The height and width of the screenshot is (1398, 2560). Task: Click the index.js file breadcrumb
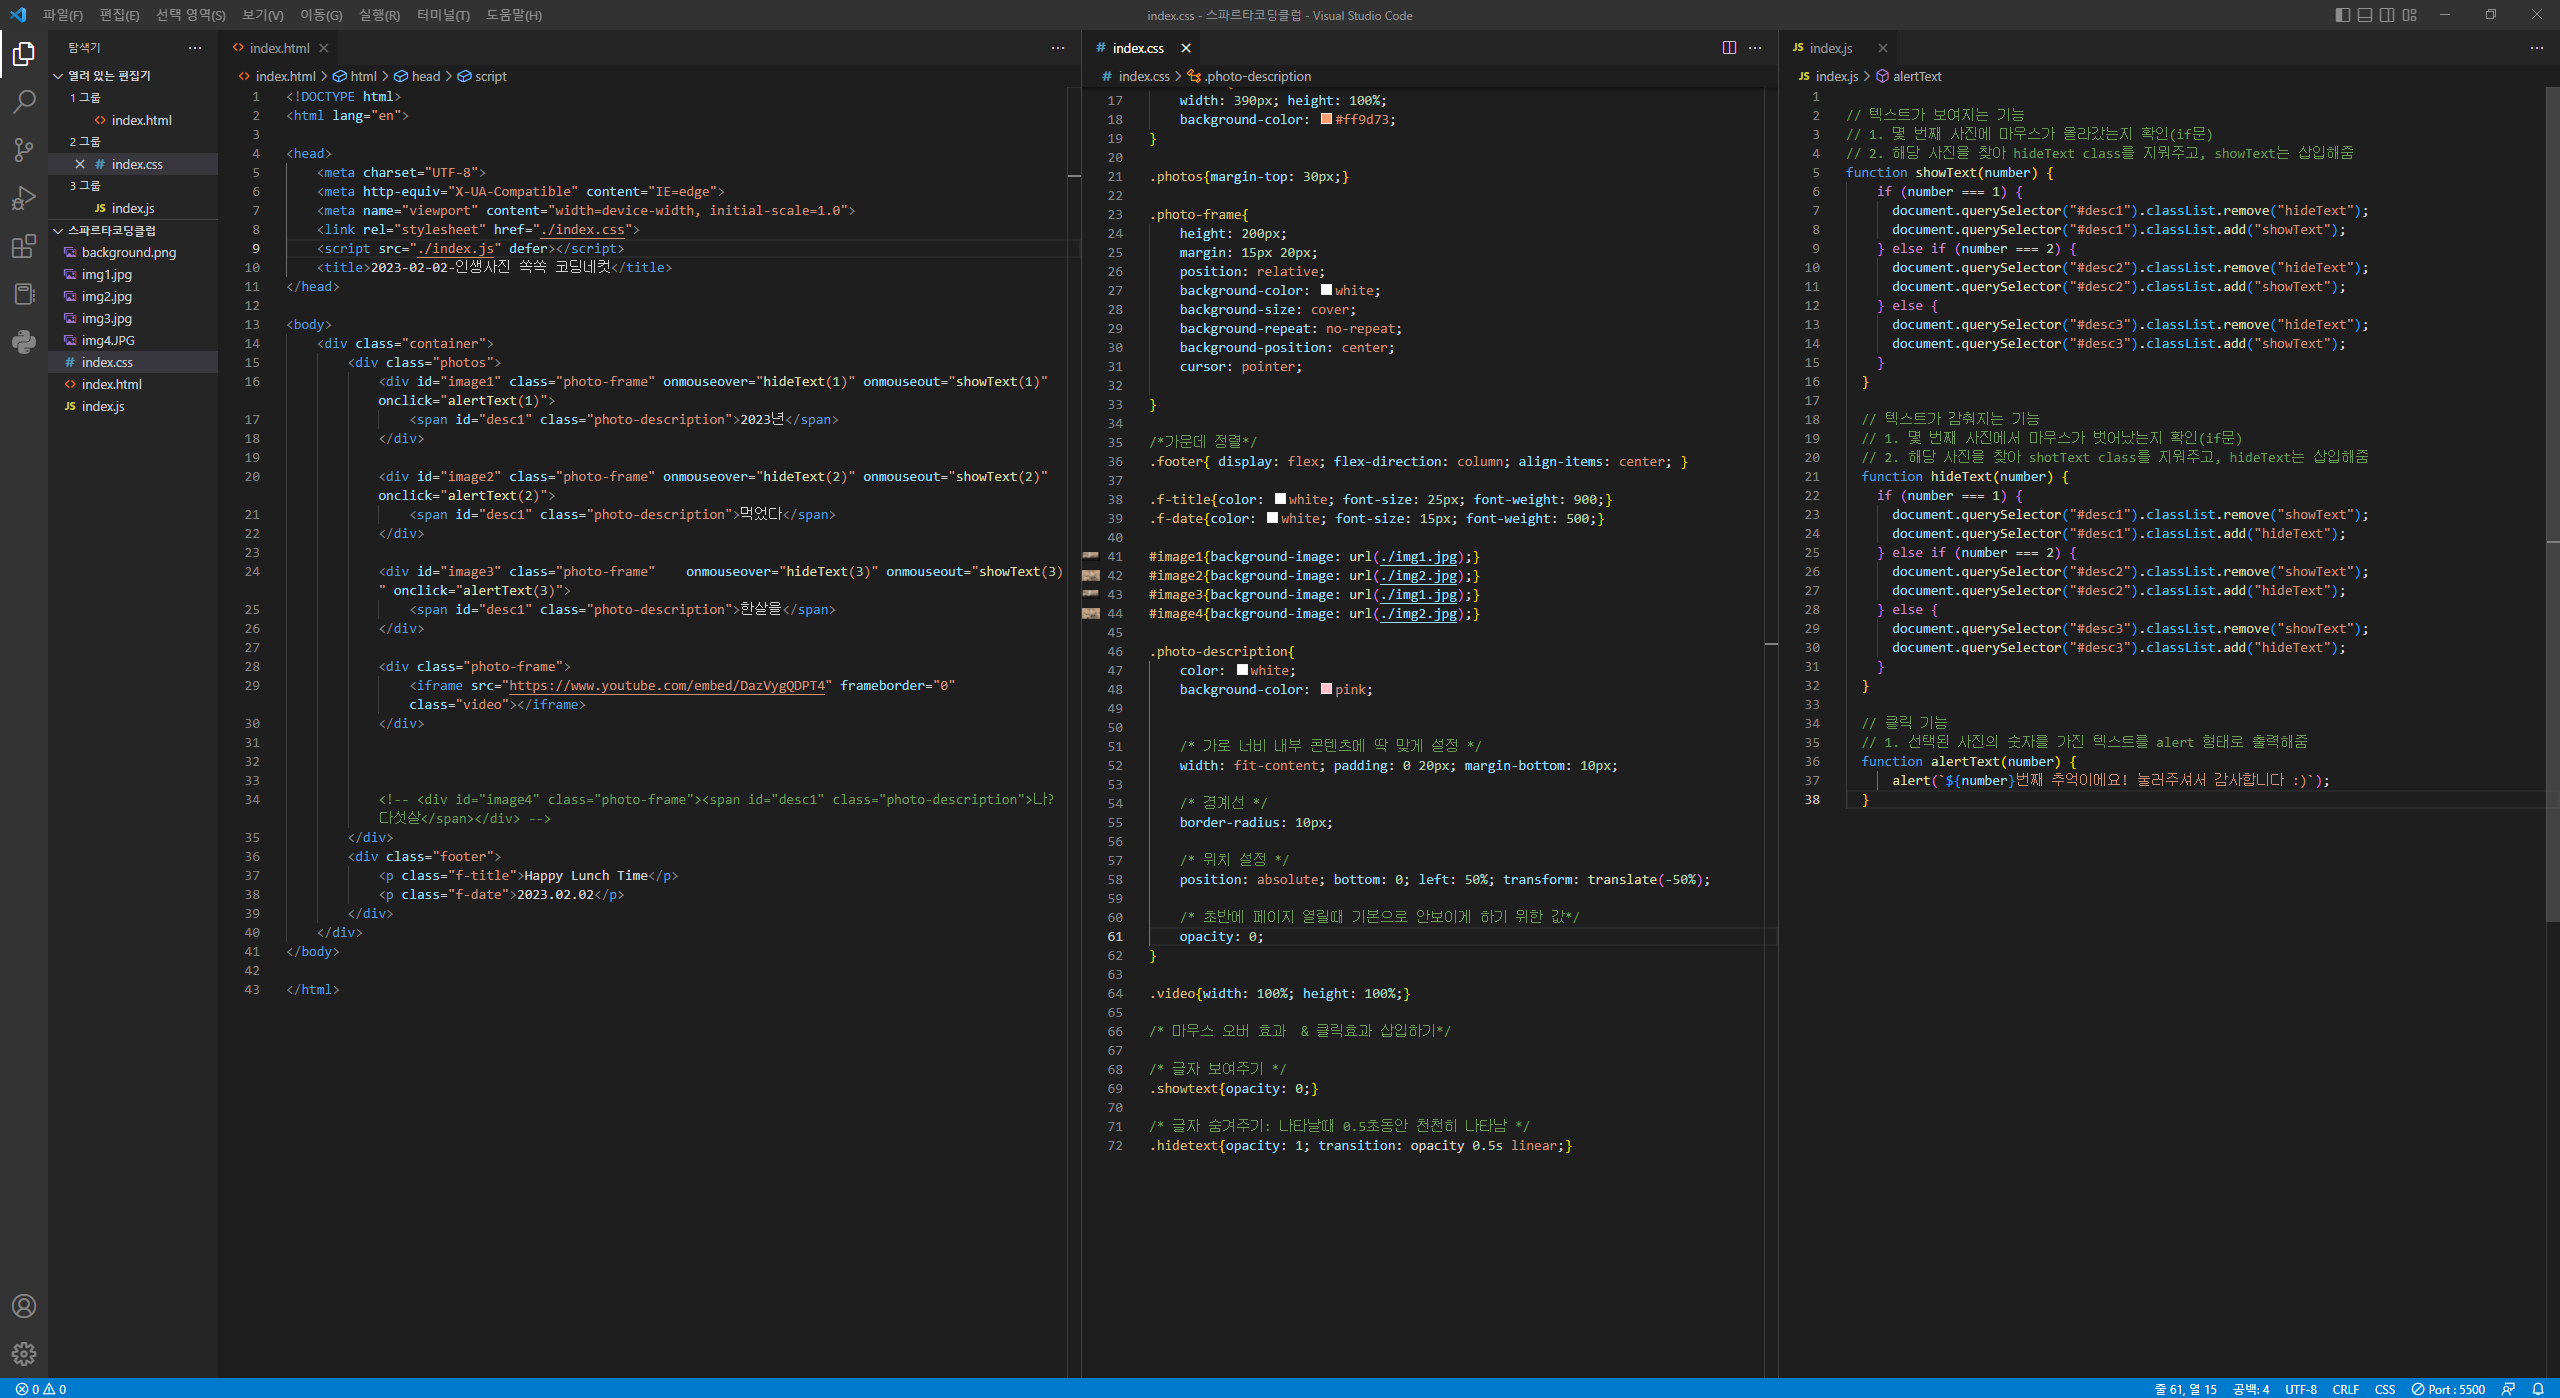click(1828, 76)
